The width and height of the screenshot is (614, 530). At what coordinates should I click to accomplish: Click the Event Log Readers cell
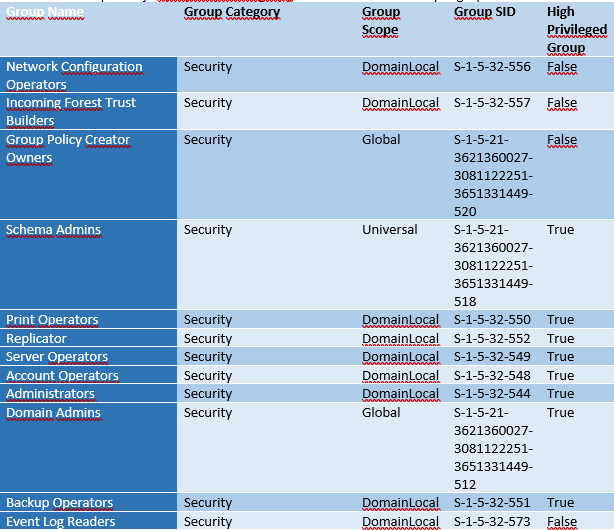61,521
